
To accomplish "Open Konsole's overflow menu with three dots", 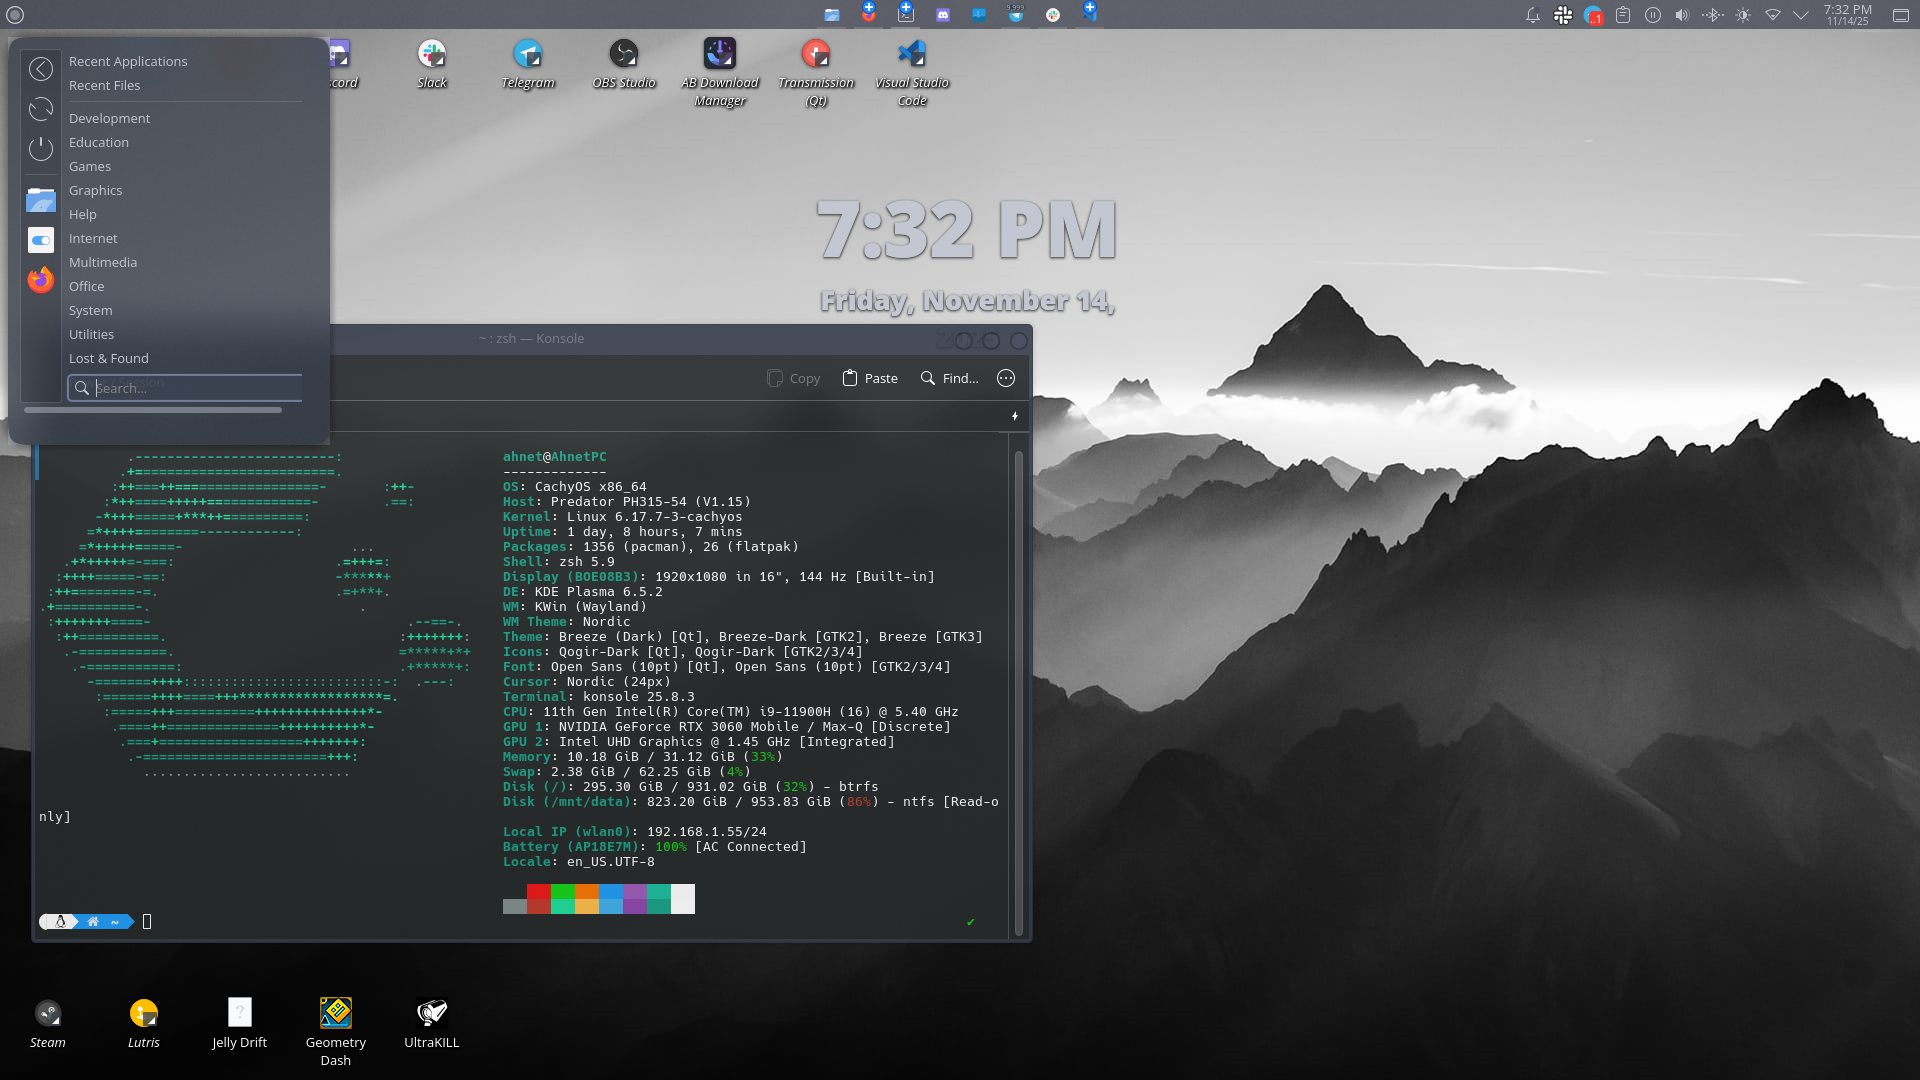I will (1006, 378).
